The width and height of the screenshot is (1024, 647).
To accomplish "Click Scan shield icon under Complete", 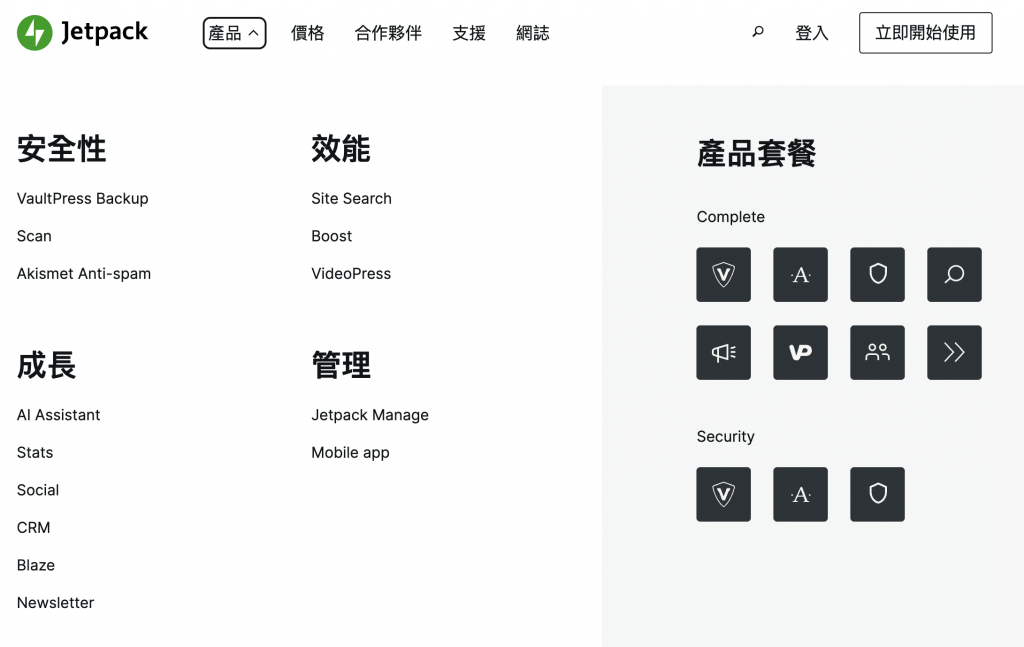I will [877, 274].
